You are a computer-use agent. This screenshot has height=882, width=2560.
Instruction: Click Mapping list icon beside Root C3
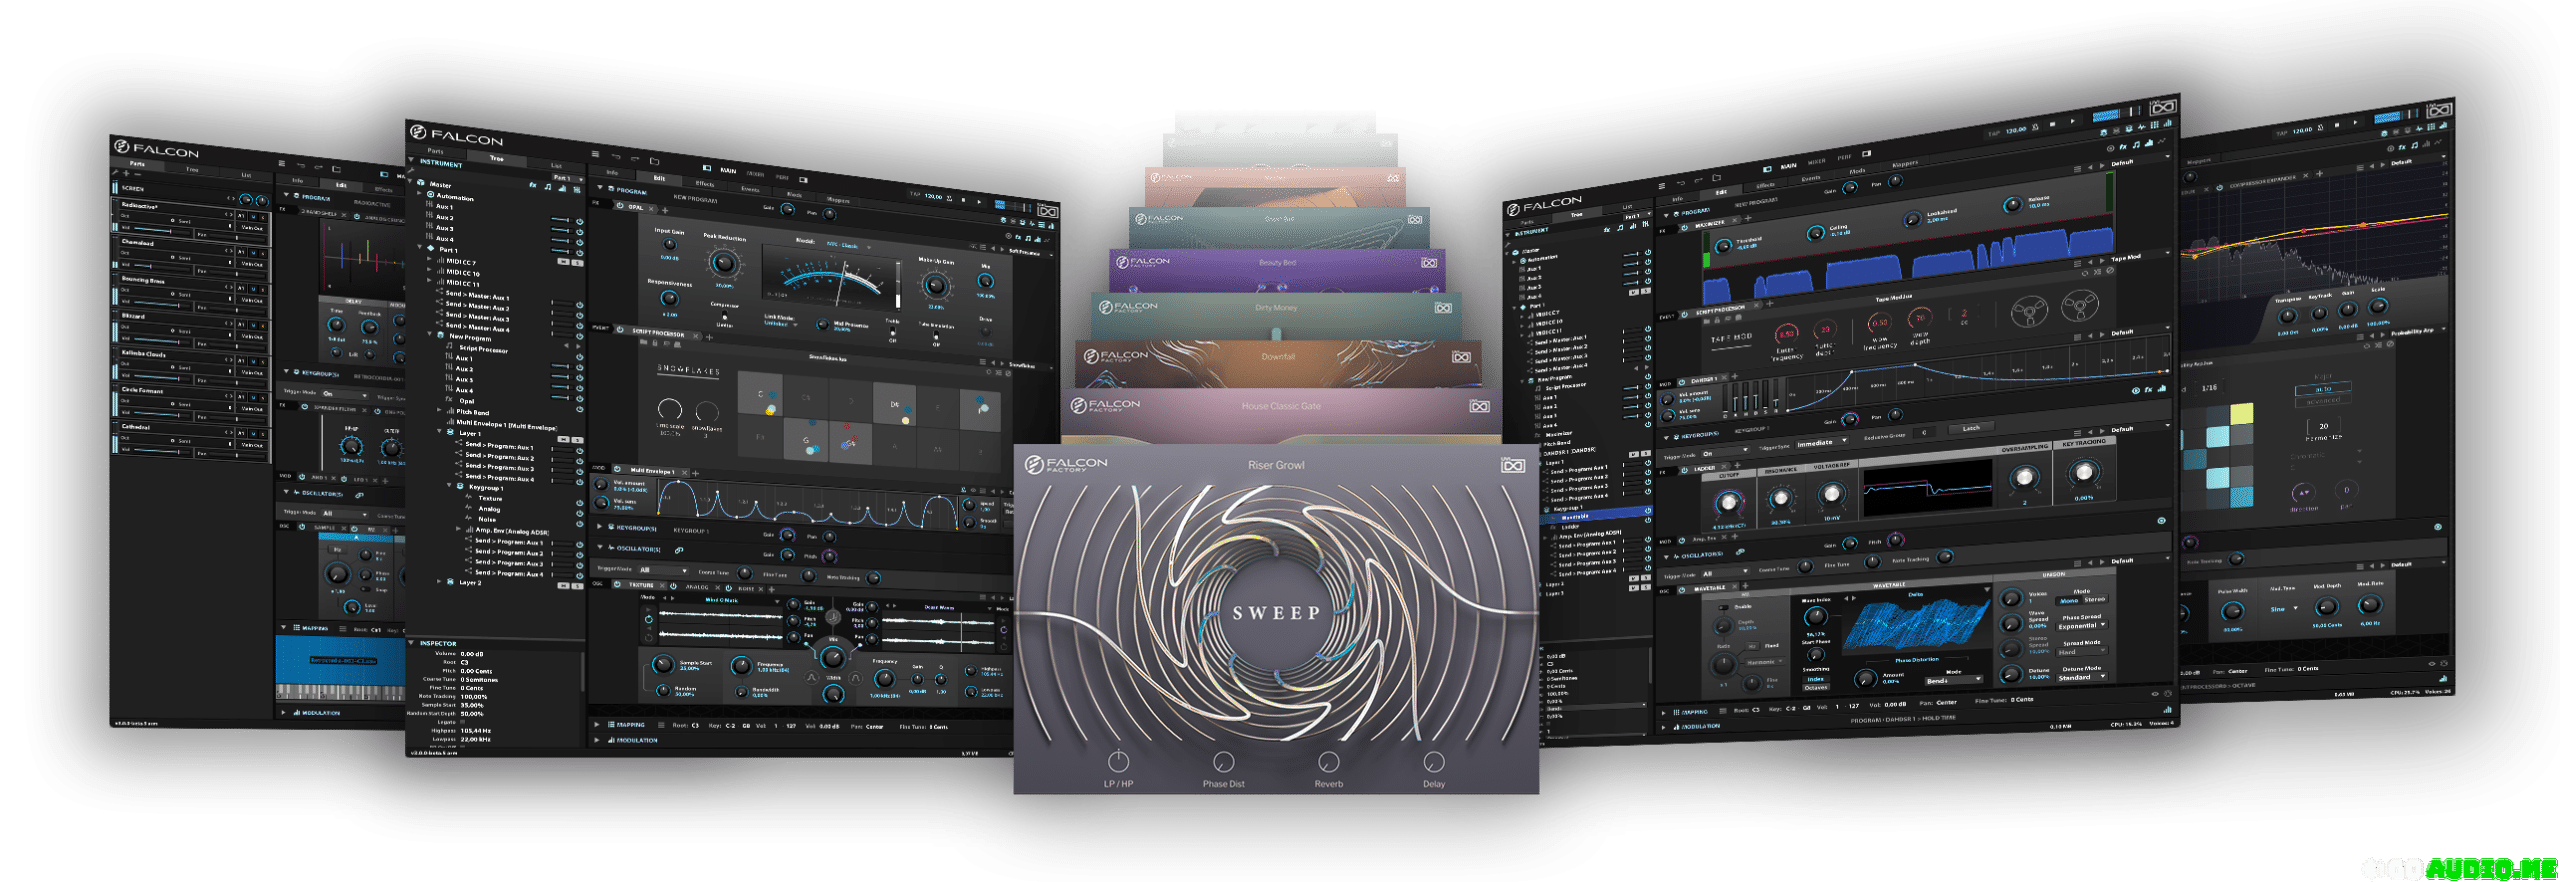point(661,725)
